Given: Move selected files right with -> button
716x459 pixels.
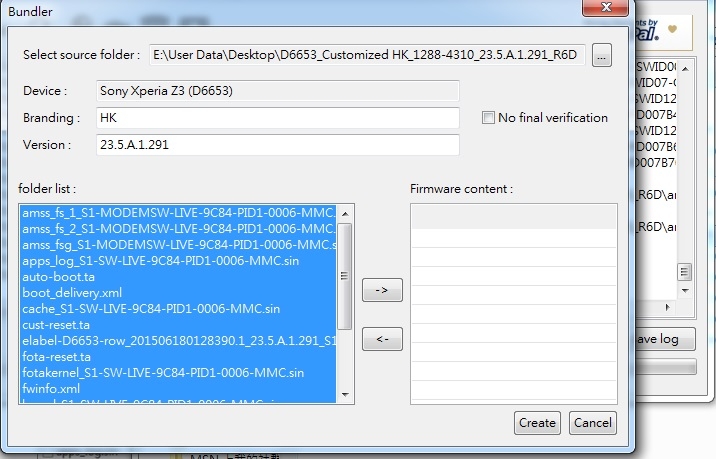Looking at the screenshot, I should coord(382,290).
